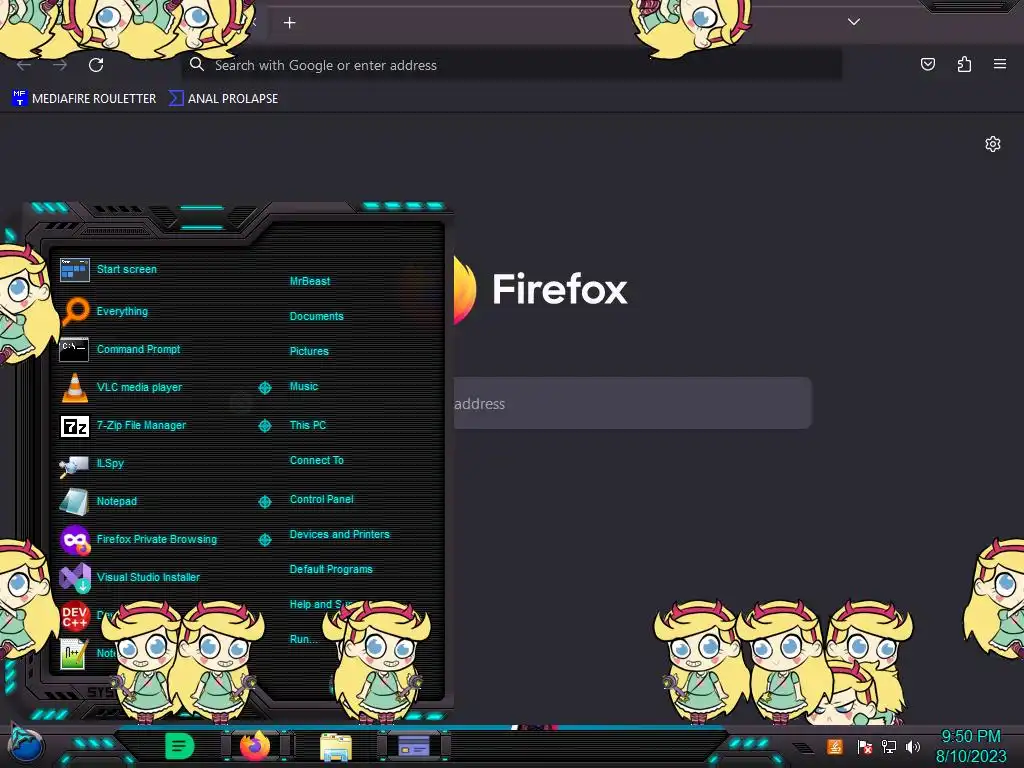Open a new Firefox tab
This screenshot has height=768, width=1024.
289,23
